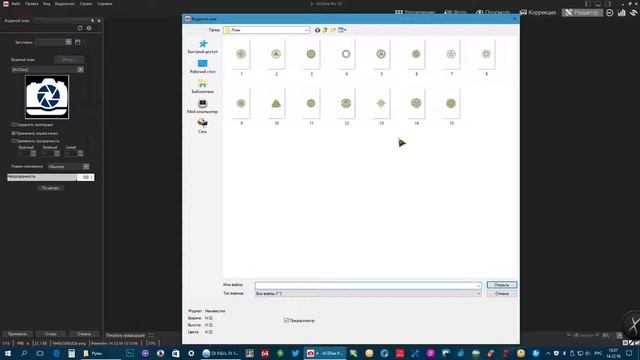Screen dimensions: 640x360
Task: Open Network in the dialog sidebar
Action: coord(202,126)
